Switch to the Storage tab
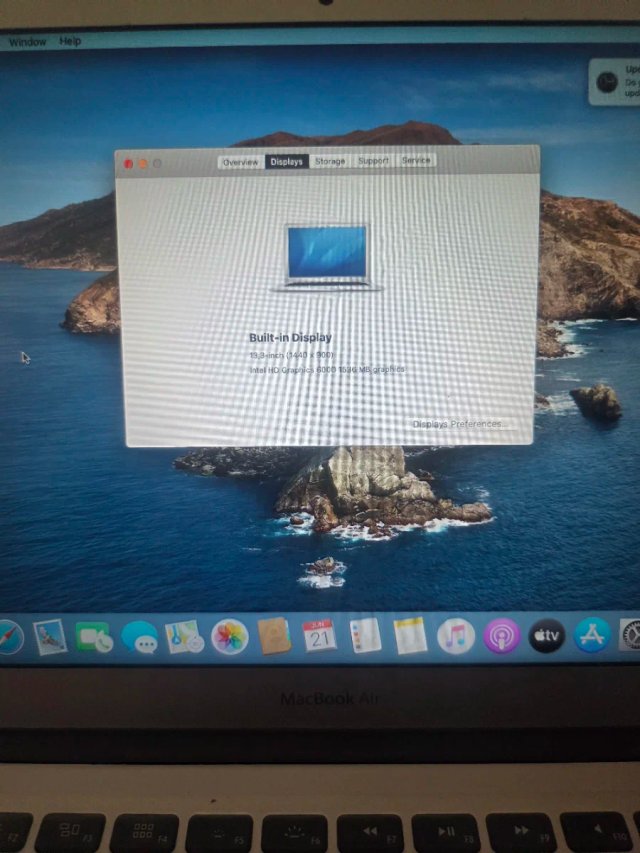This screenshot has height=853, width=640. tap(330, 161)
